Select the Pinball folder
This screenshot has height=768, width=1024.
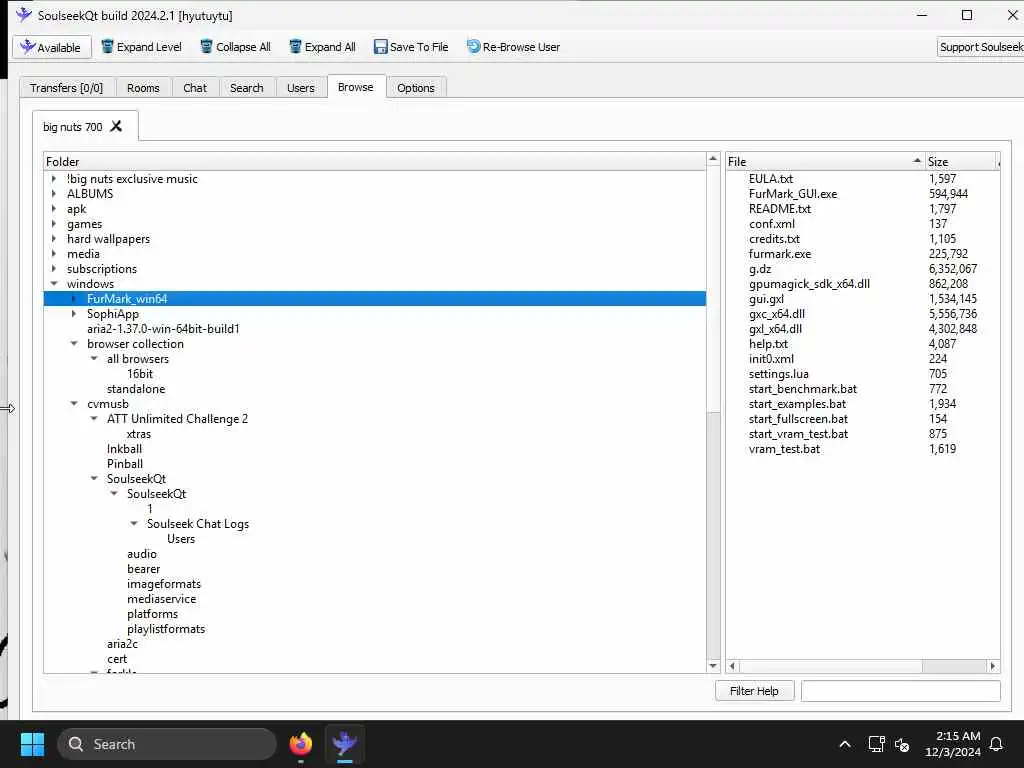pyautogui.click(x=125, y=464)
